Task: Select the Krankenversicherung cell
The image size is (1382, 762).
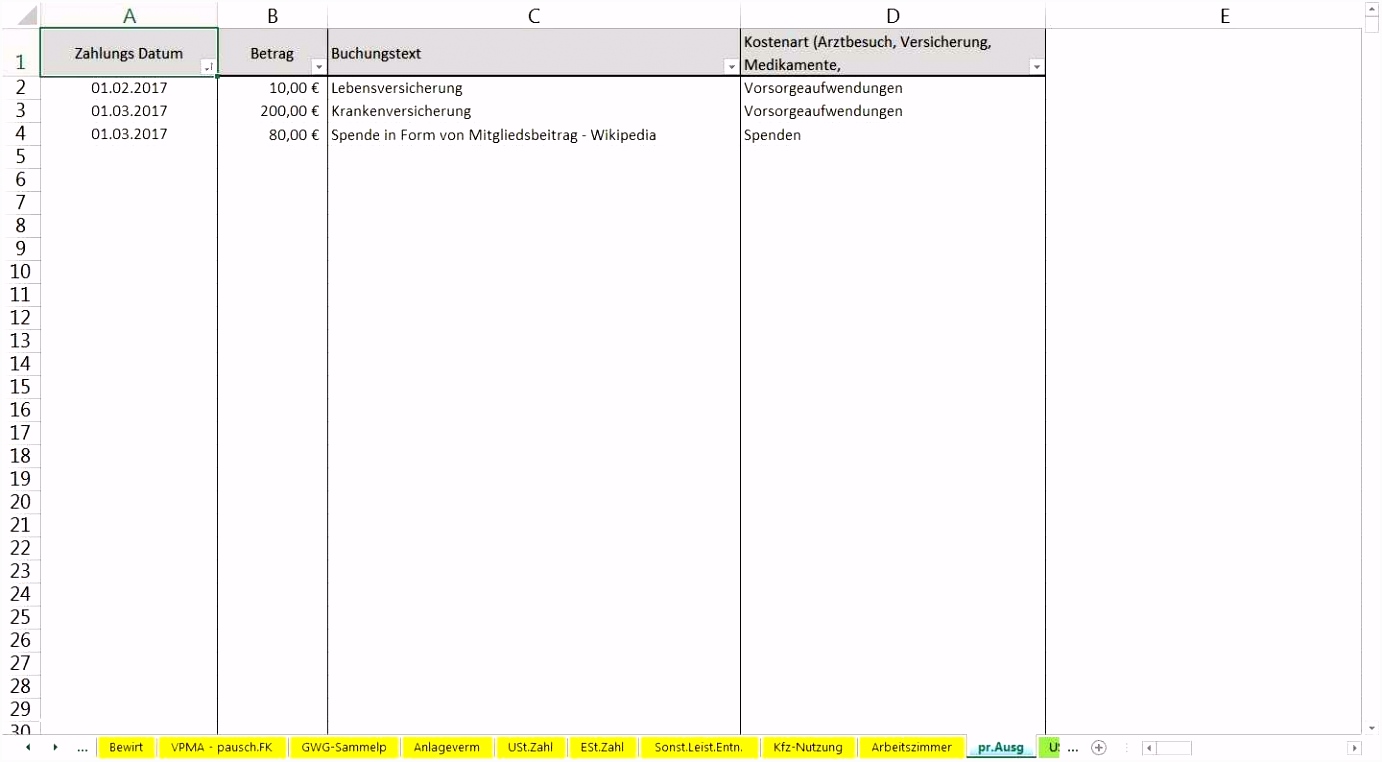Action: [x=534, y=111]
